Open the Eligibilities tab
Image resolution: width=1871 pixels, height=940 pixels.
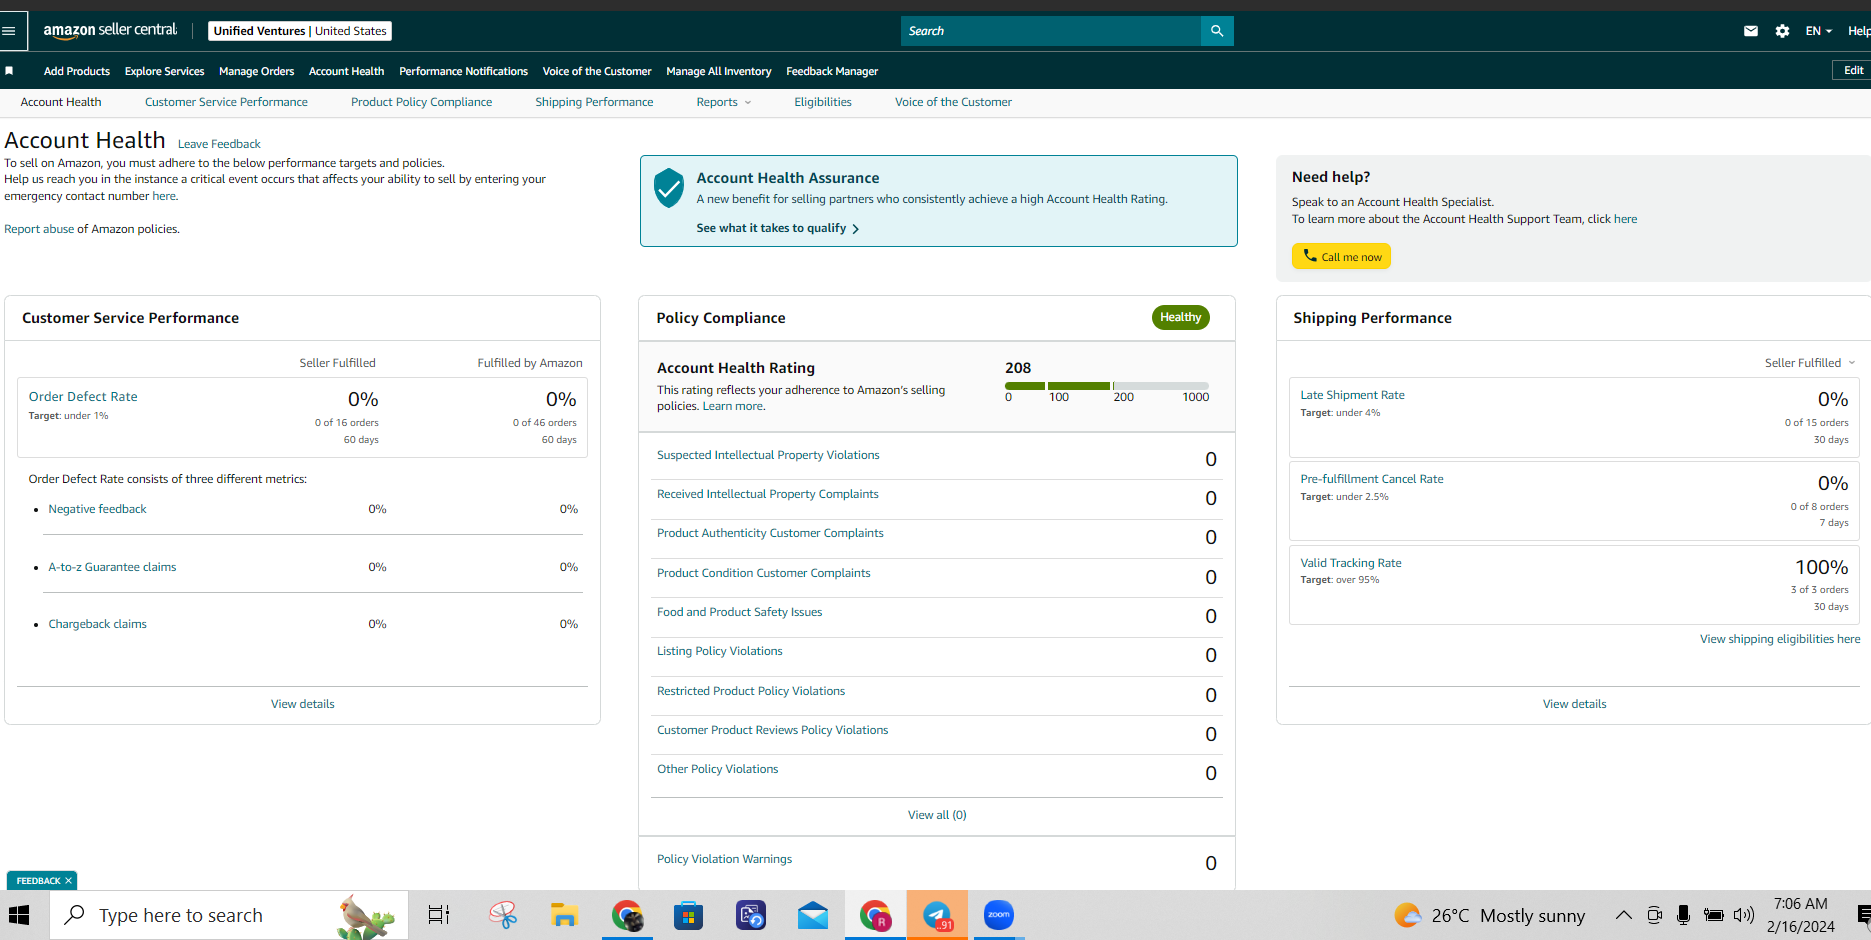[x=823, y=102]
